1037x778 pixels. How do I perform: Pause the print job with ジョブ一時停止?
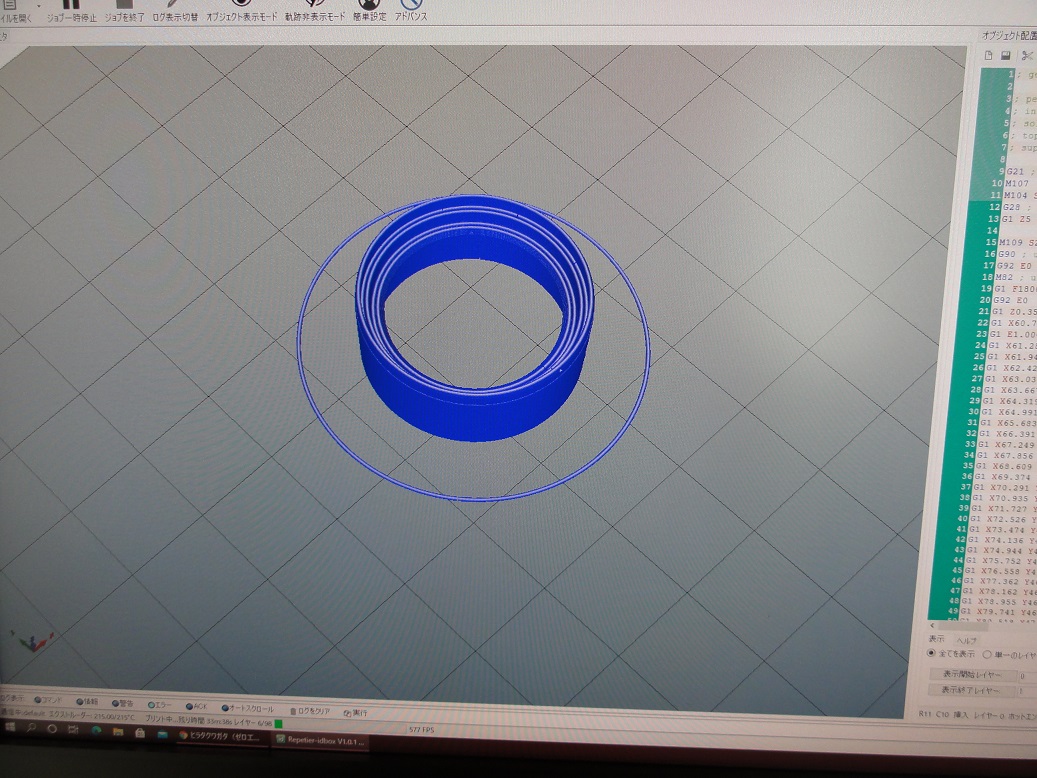click(x=71, y=12)
